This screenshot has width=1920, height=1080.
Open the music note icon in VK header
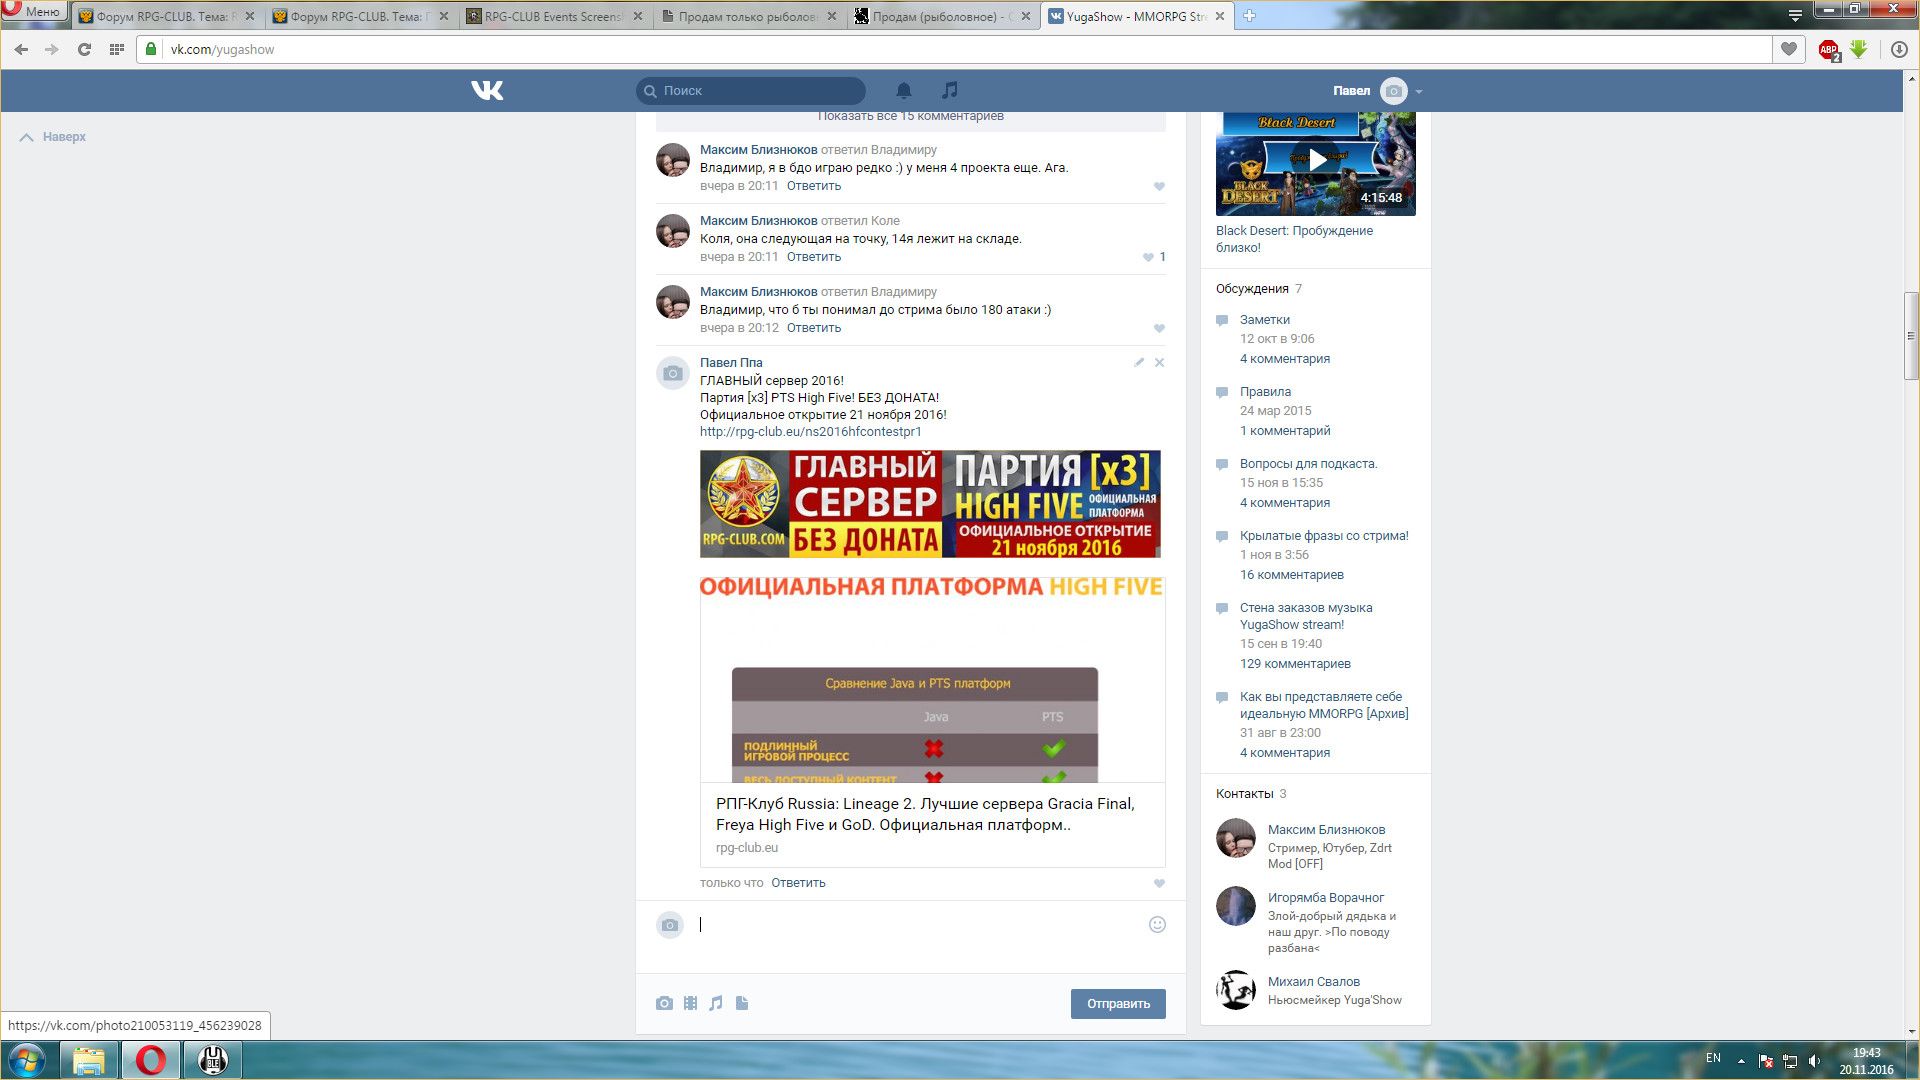[950, 90]
